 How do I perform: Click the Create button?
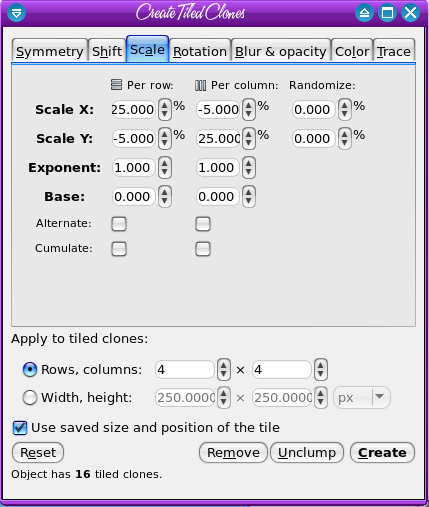[x=382, y=453]
